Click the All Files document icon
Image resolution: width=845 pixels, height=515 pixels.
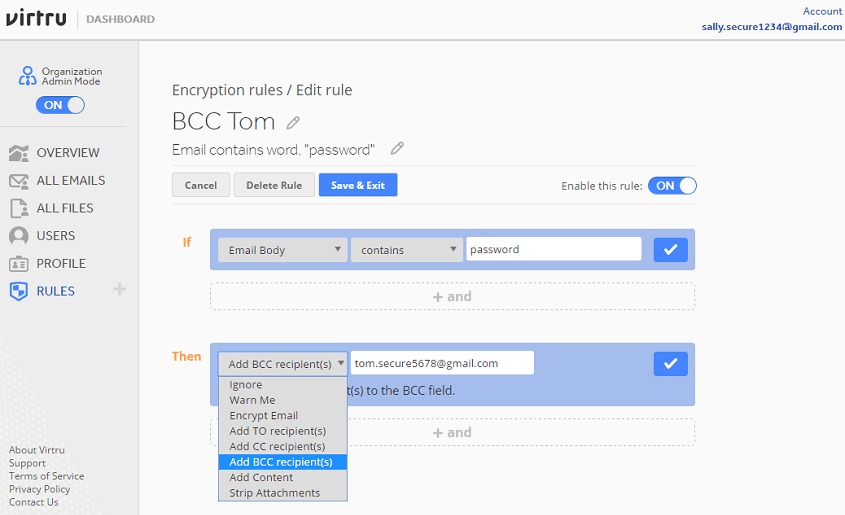tap(19, 208)
